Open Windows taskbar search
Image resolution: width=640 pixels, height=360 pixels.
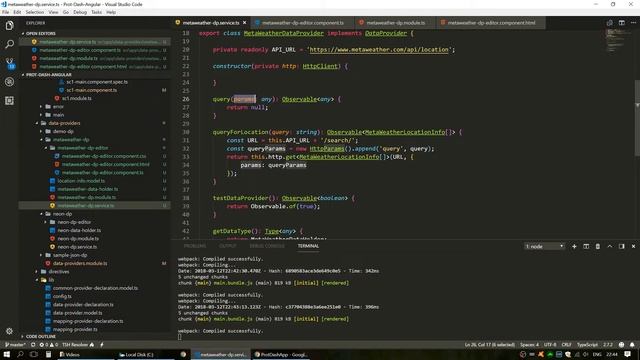20,354
